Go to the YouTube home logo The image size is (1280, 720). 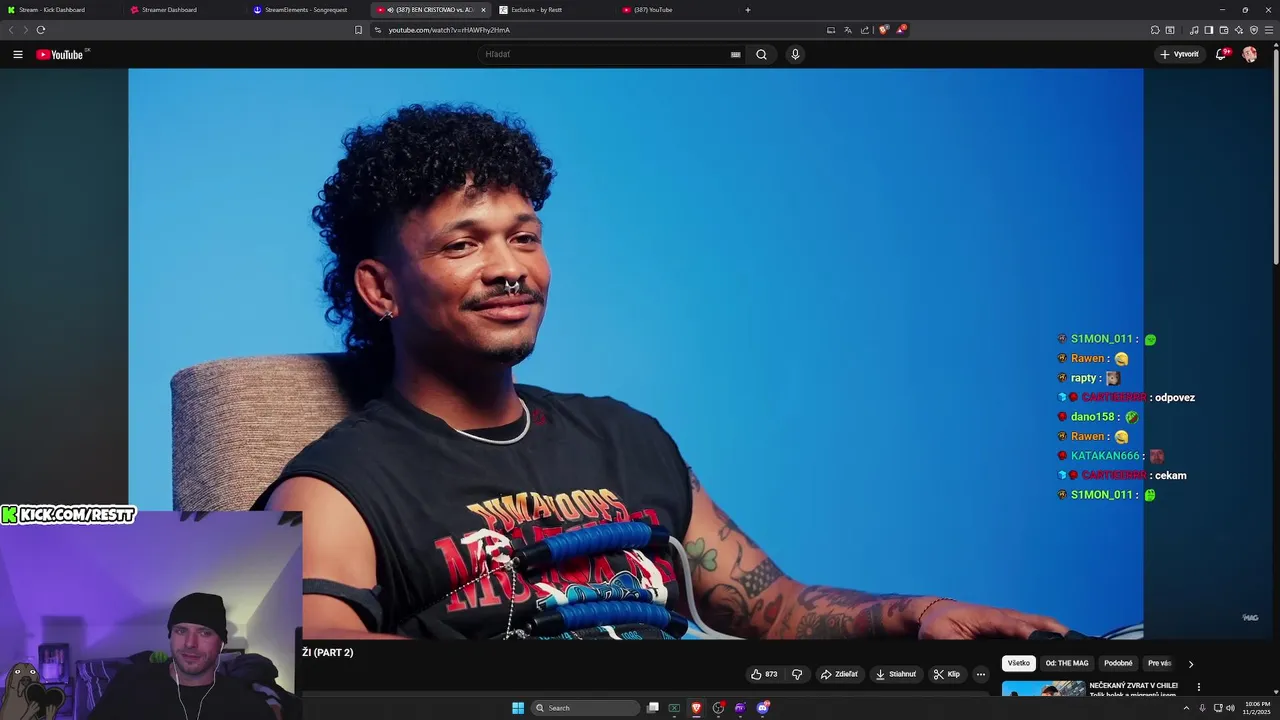62,54
